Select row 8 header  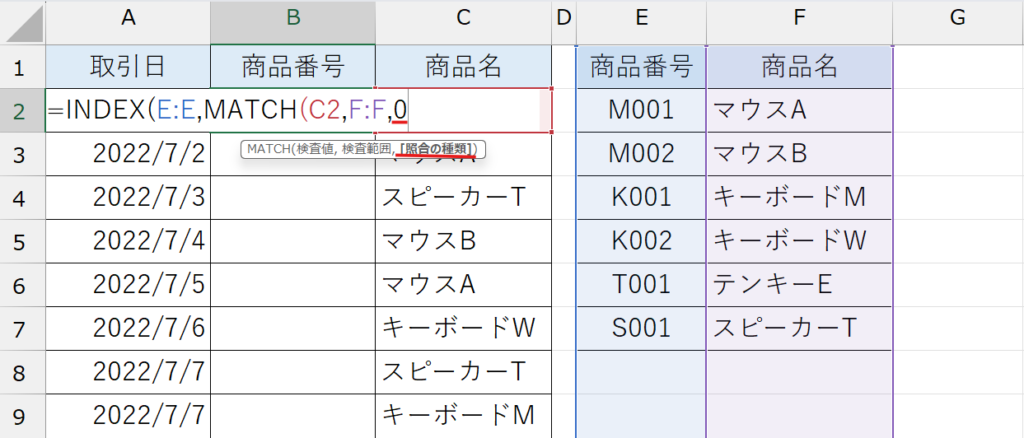click(x=23, y=373)
